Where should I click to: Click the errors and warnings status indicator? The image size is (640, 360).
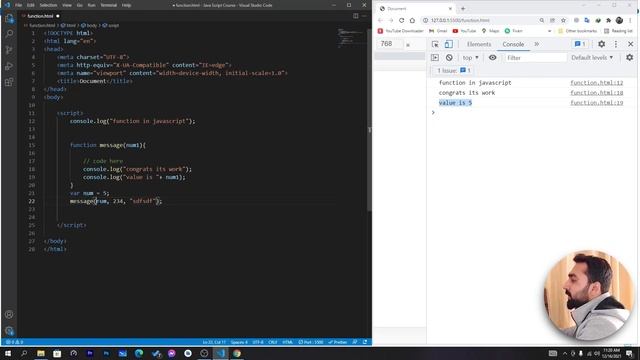[14, 342]
